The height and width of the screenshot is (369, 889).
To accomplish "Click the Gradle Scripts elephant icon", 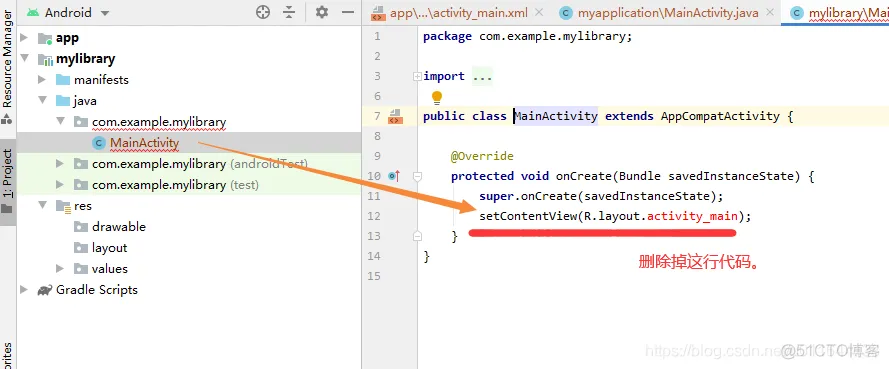I will [x=45, y=290].
